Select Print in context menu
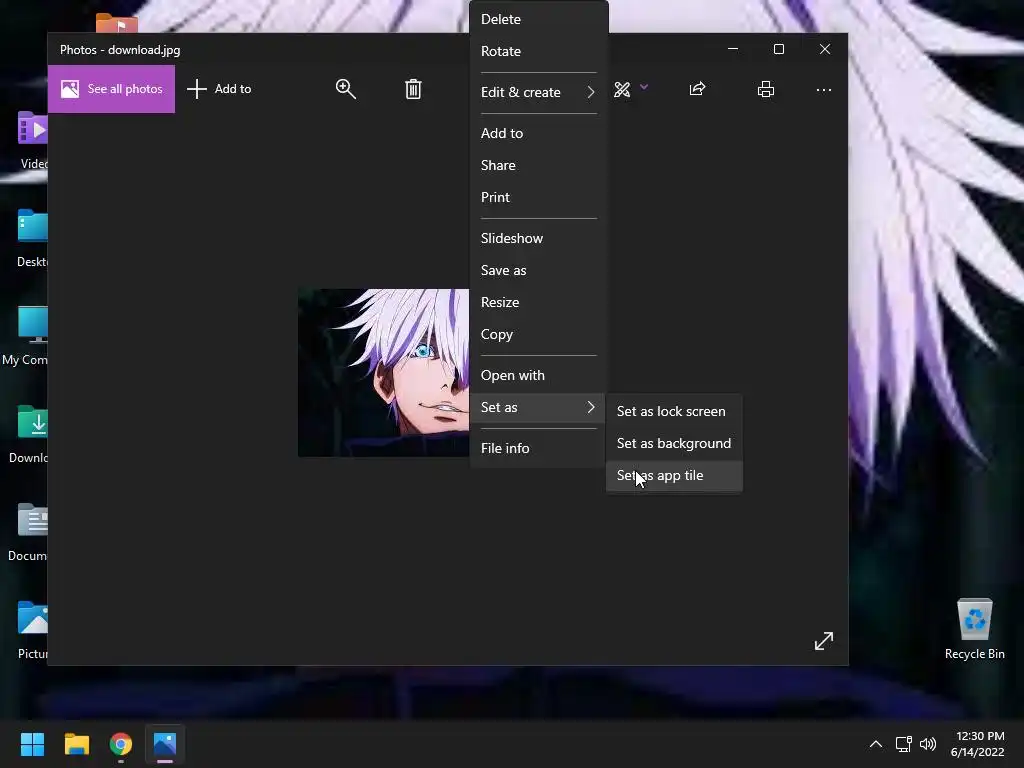Image resolution: width=1024 pixels, height=768 pixels. point(539,197)
